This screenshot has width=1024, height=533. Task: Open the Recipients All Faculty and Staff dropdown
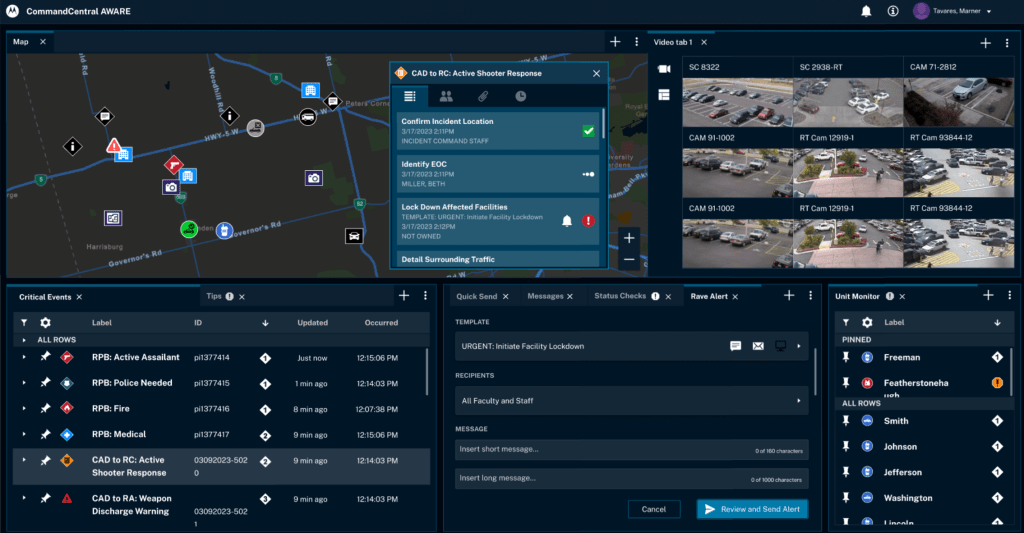tap(631, 400)
